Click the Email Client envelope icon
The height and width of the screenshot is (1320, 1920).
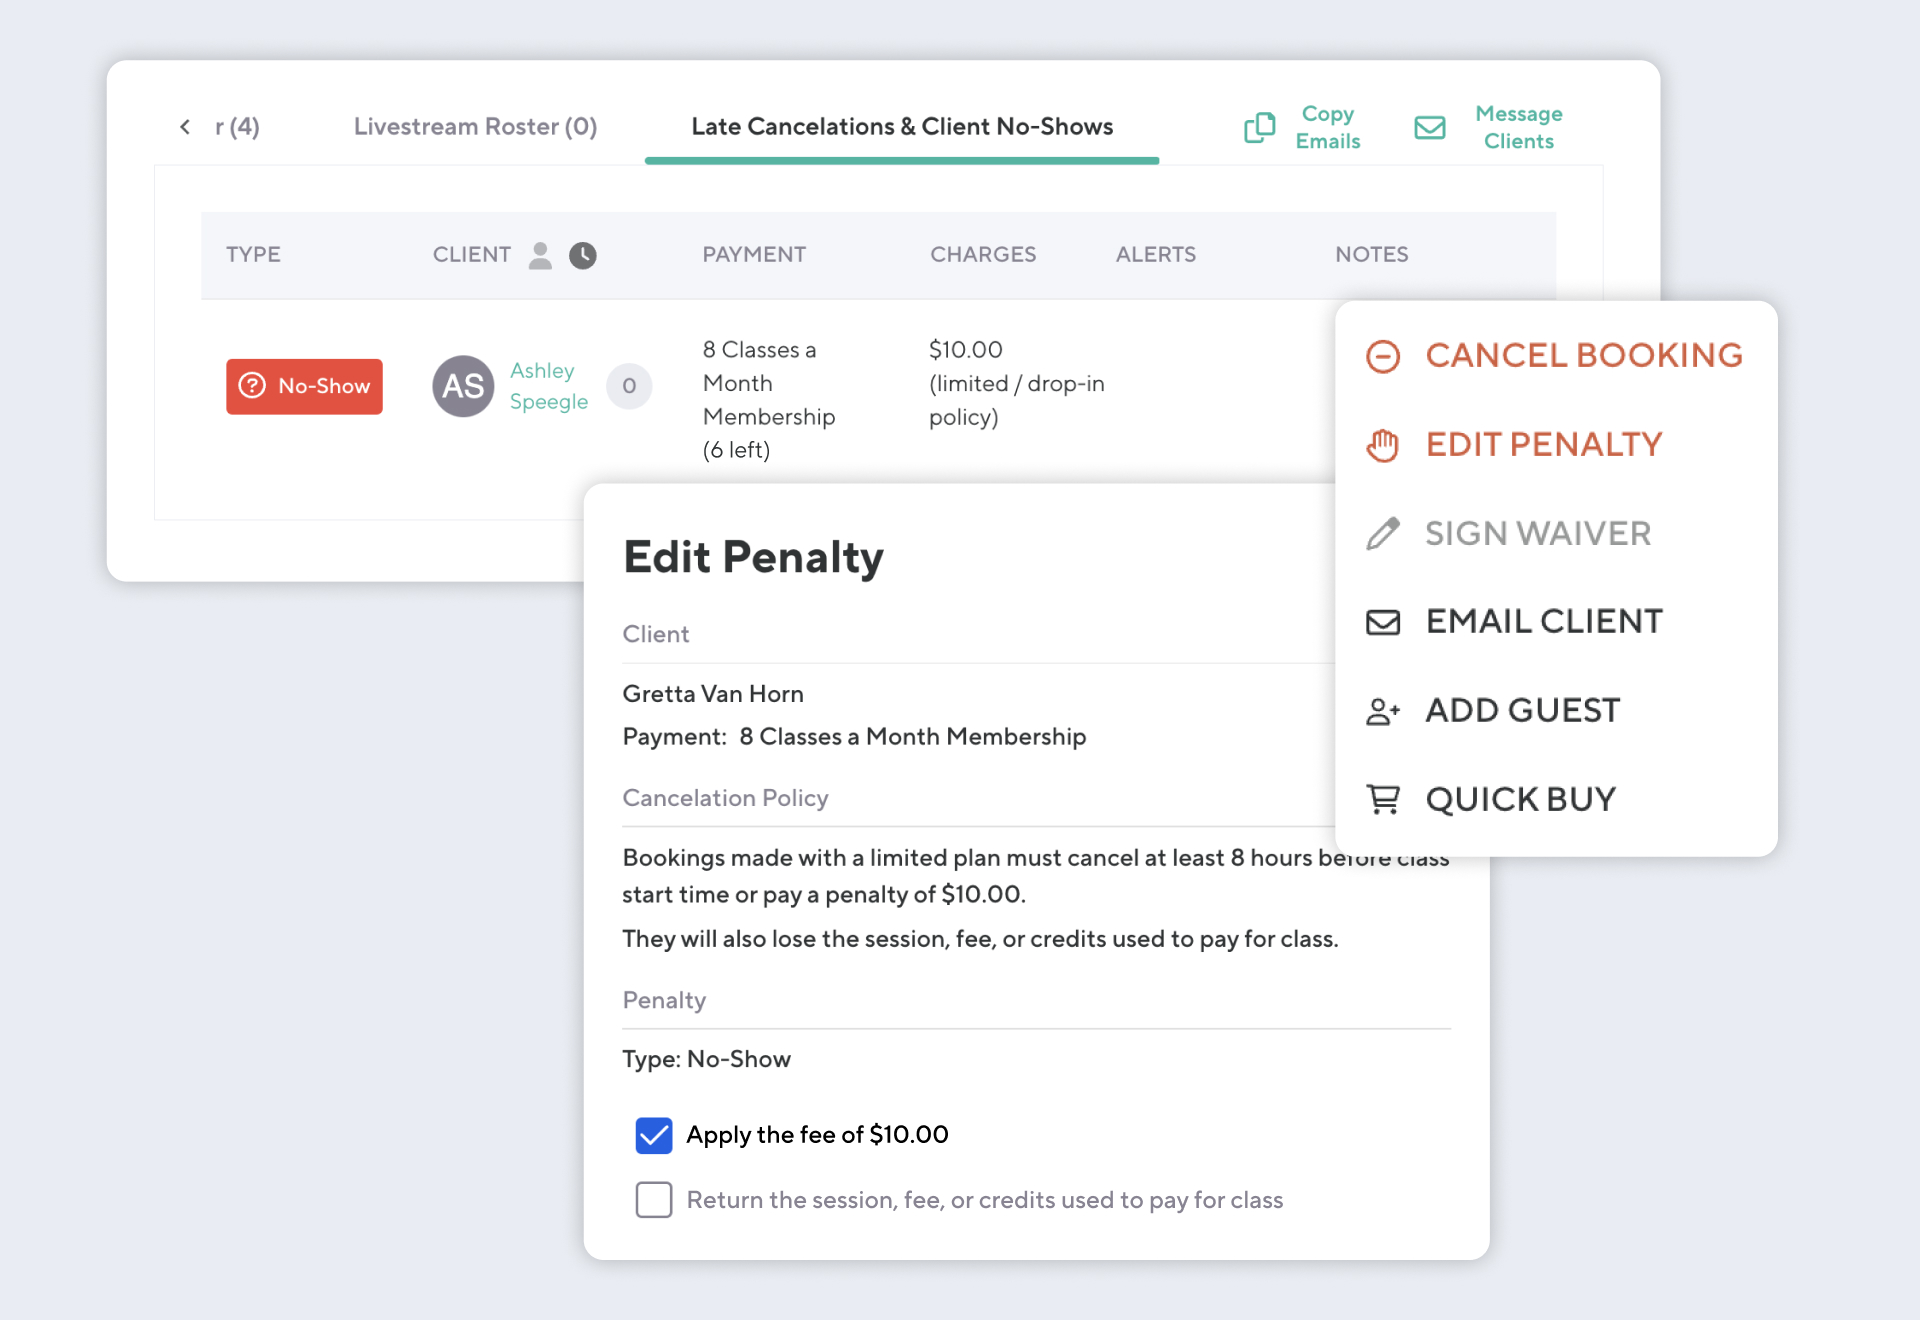coord(1383,621)
